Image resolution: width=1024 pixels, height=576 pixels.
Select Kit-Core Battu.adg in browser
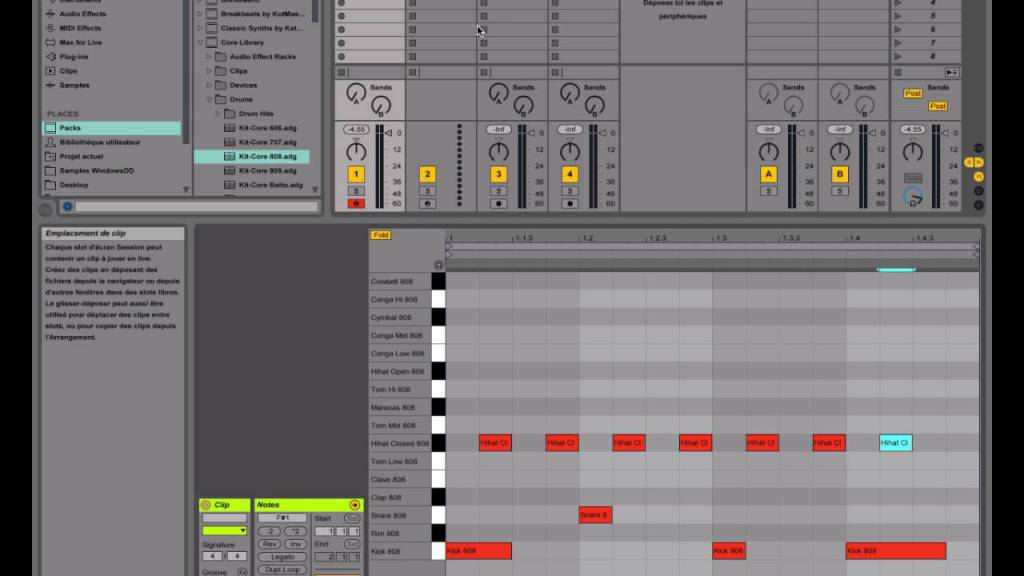tap(270, 185)
